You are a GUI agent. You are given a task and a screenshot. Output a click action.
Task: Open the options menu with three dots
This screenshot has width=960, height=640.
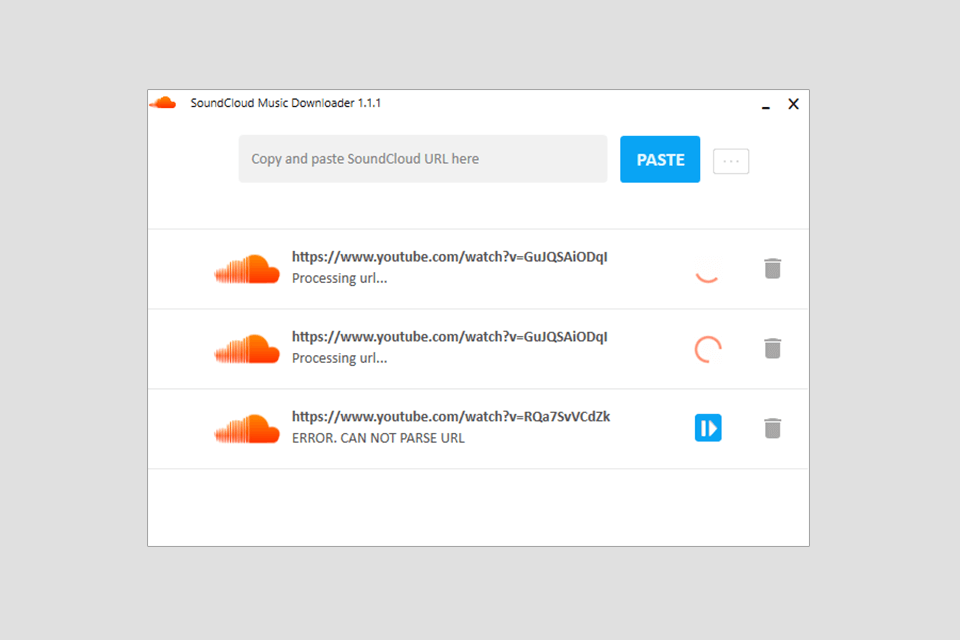[731, 160]
